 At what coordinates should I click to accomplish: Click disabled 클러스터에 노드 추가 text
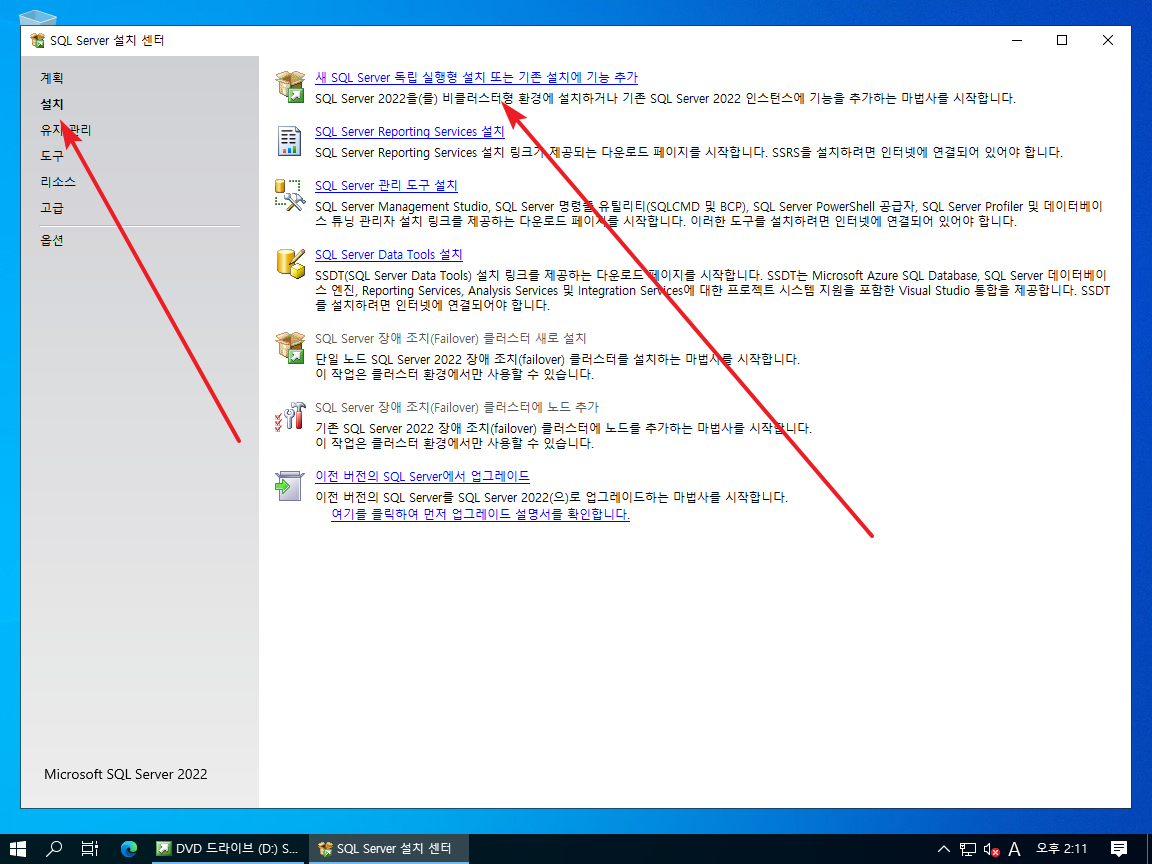(x=457, y=407)
